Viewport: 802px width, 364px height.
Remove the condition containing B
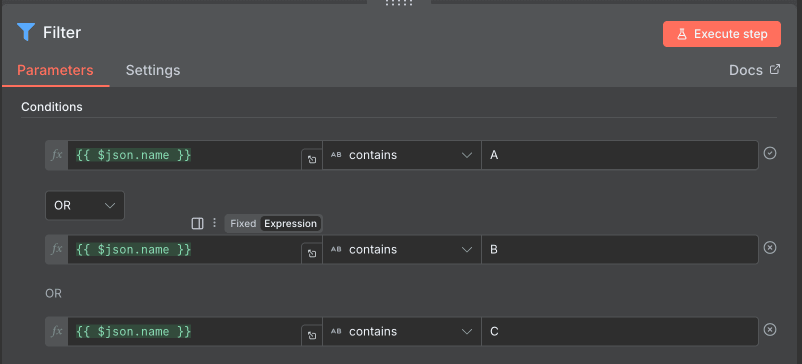(x=770, y=248)
